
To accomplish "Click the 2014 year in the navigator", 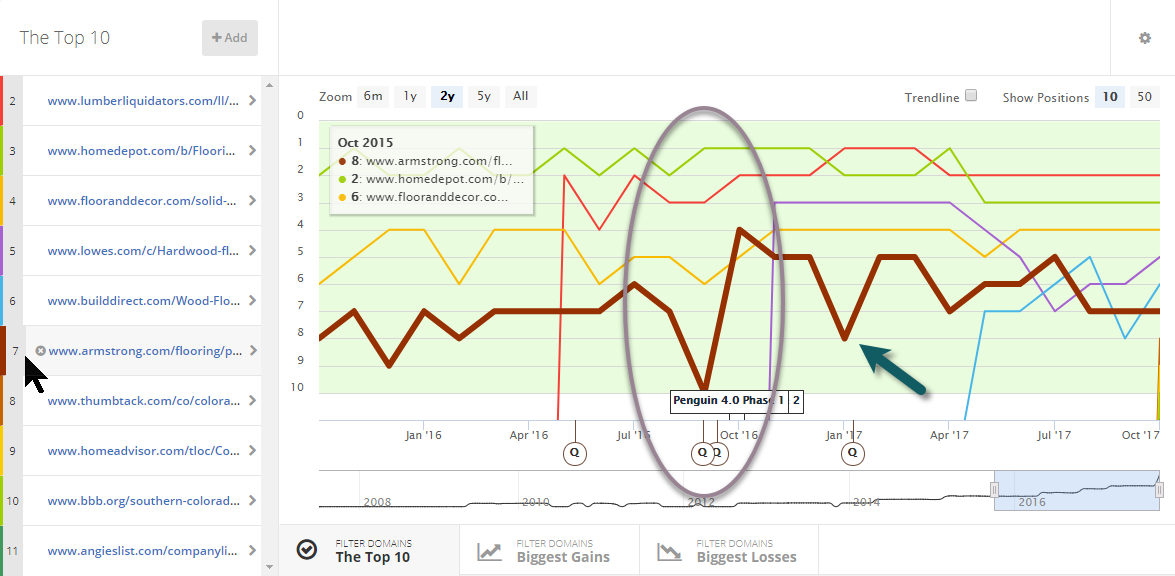I will click(x=865, y=501).
